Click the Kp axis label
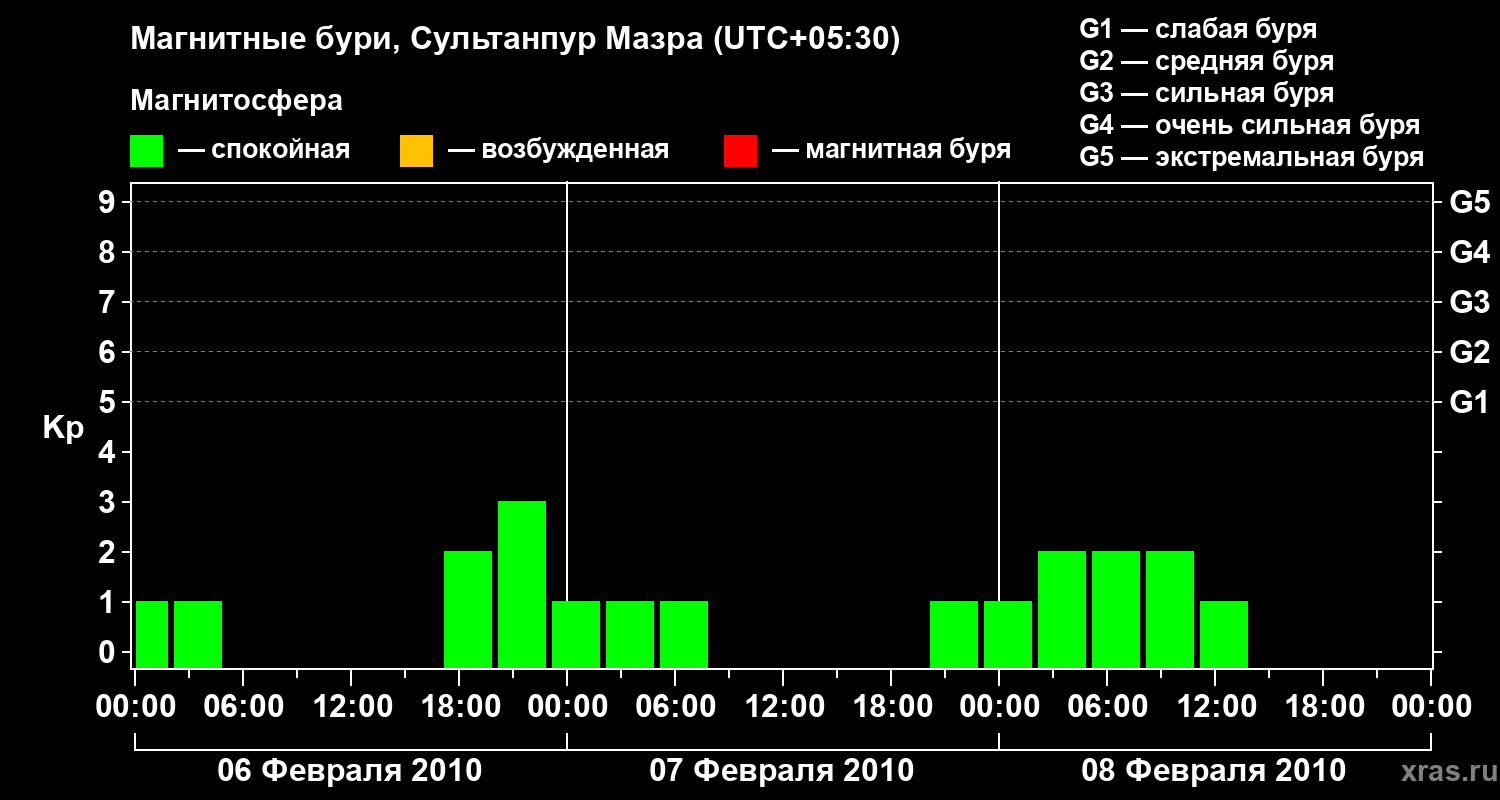Screen dimensions: 1500x800 [x=63, y=428]
